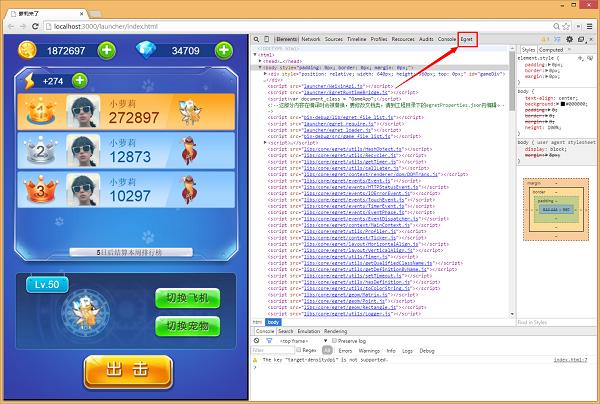Viewport: 600px width, 404px height.
Task: Filter console by Logs
Action: click(x=408, y=350)
